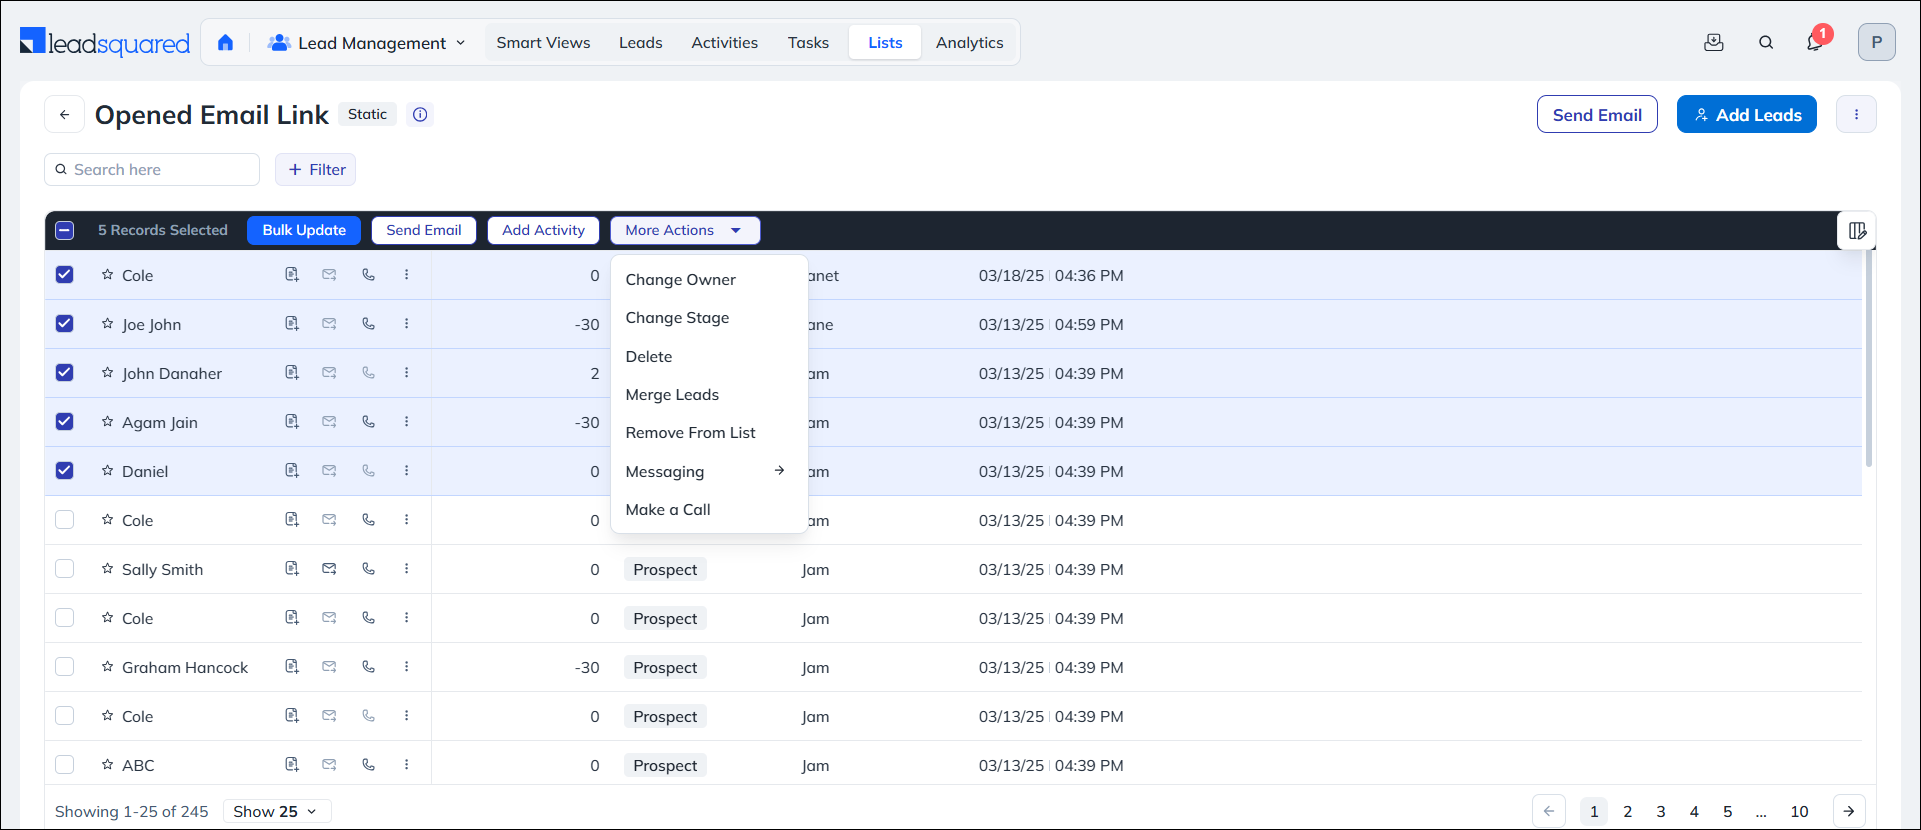Click the Add Leads button

(x=1747, y=115)
